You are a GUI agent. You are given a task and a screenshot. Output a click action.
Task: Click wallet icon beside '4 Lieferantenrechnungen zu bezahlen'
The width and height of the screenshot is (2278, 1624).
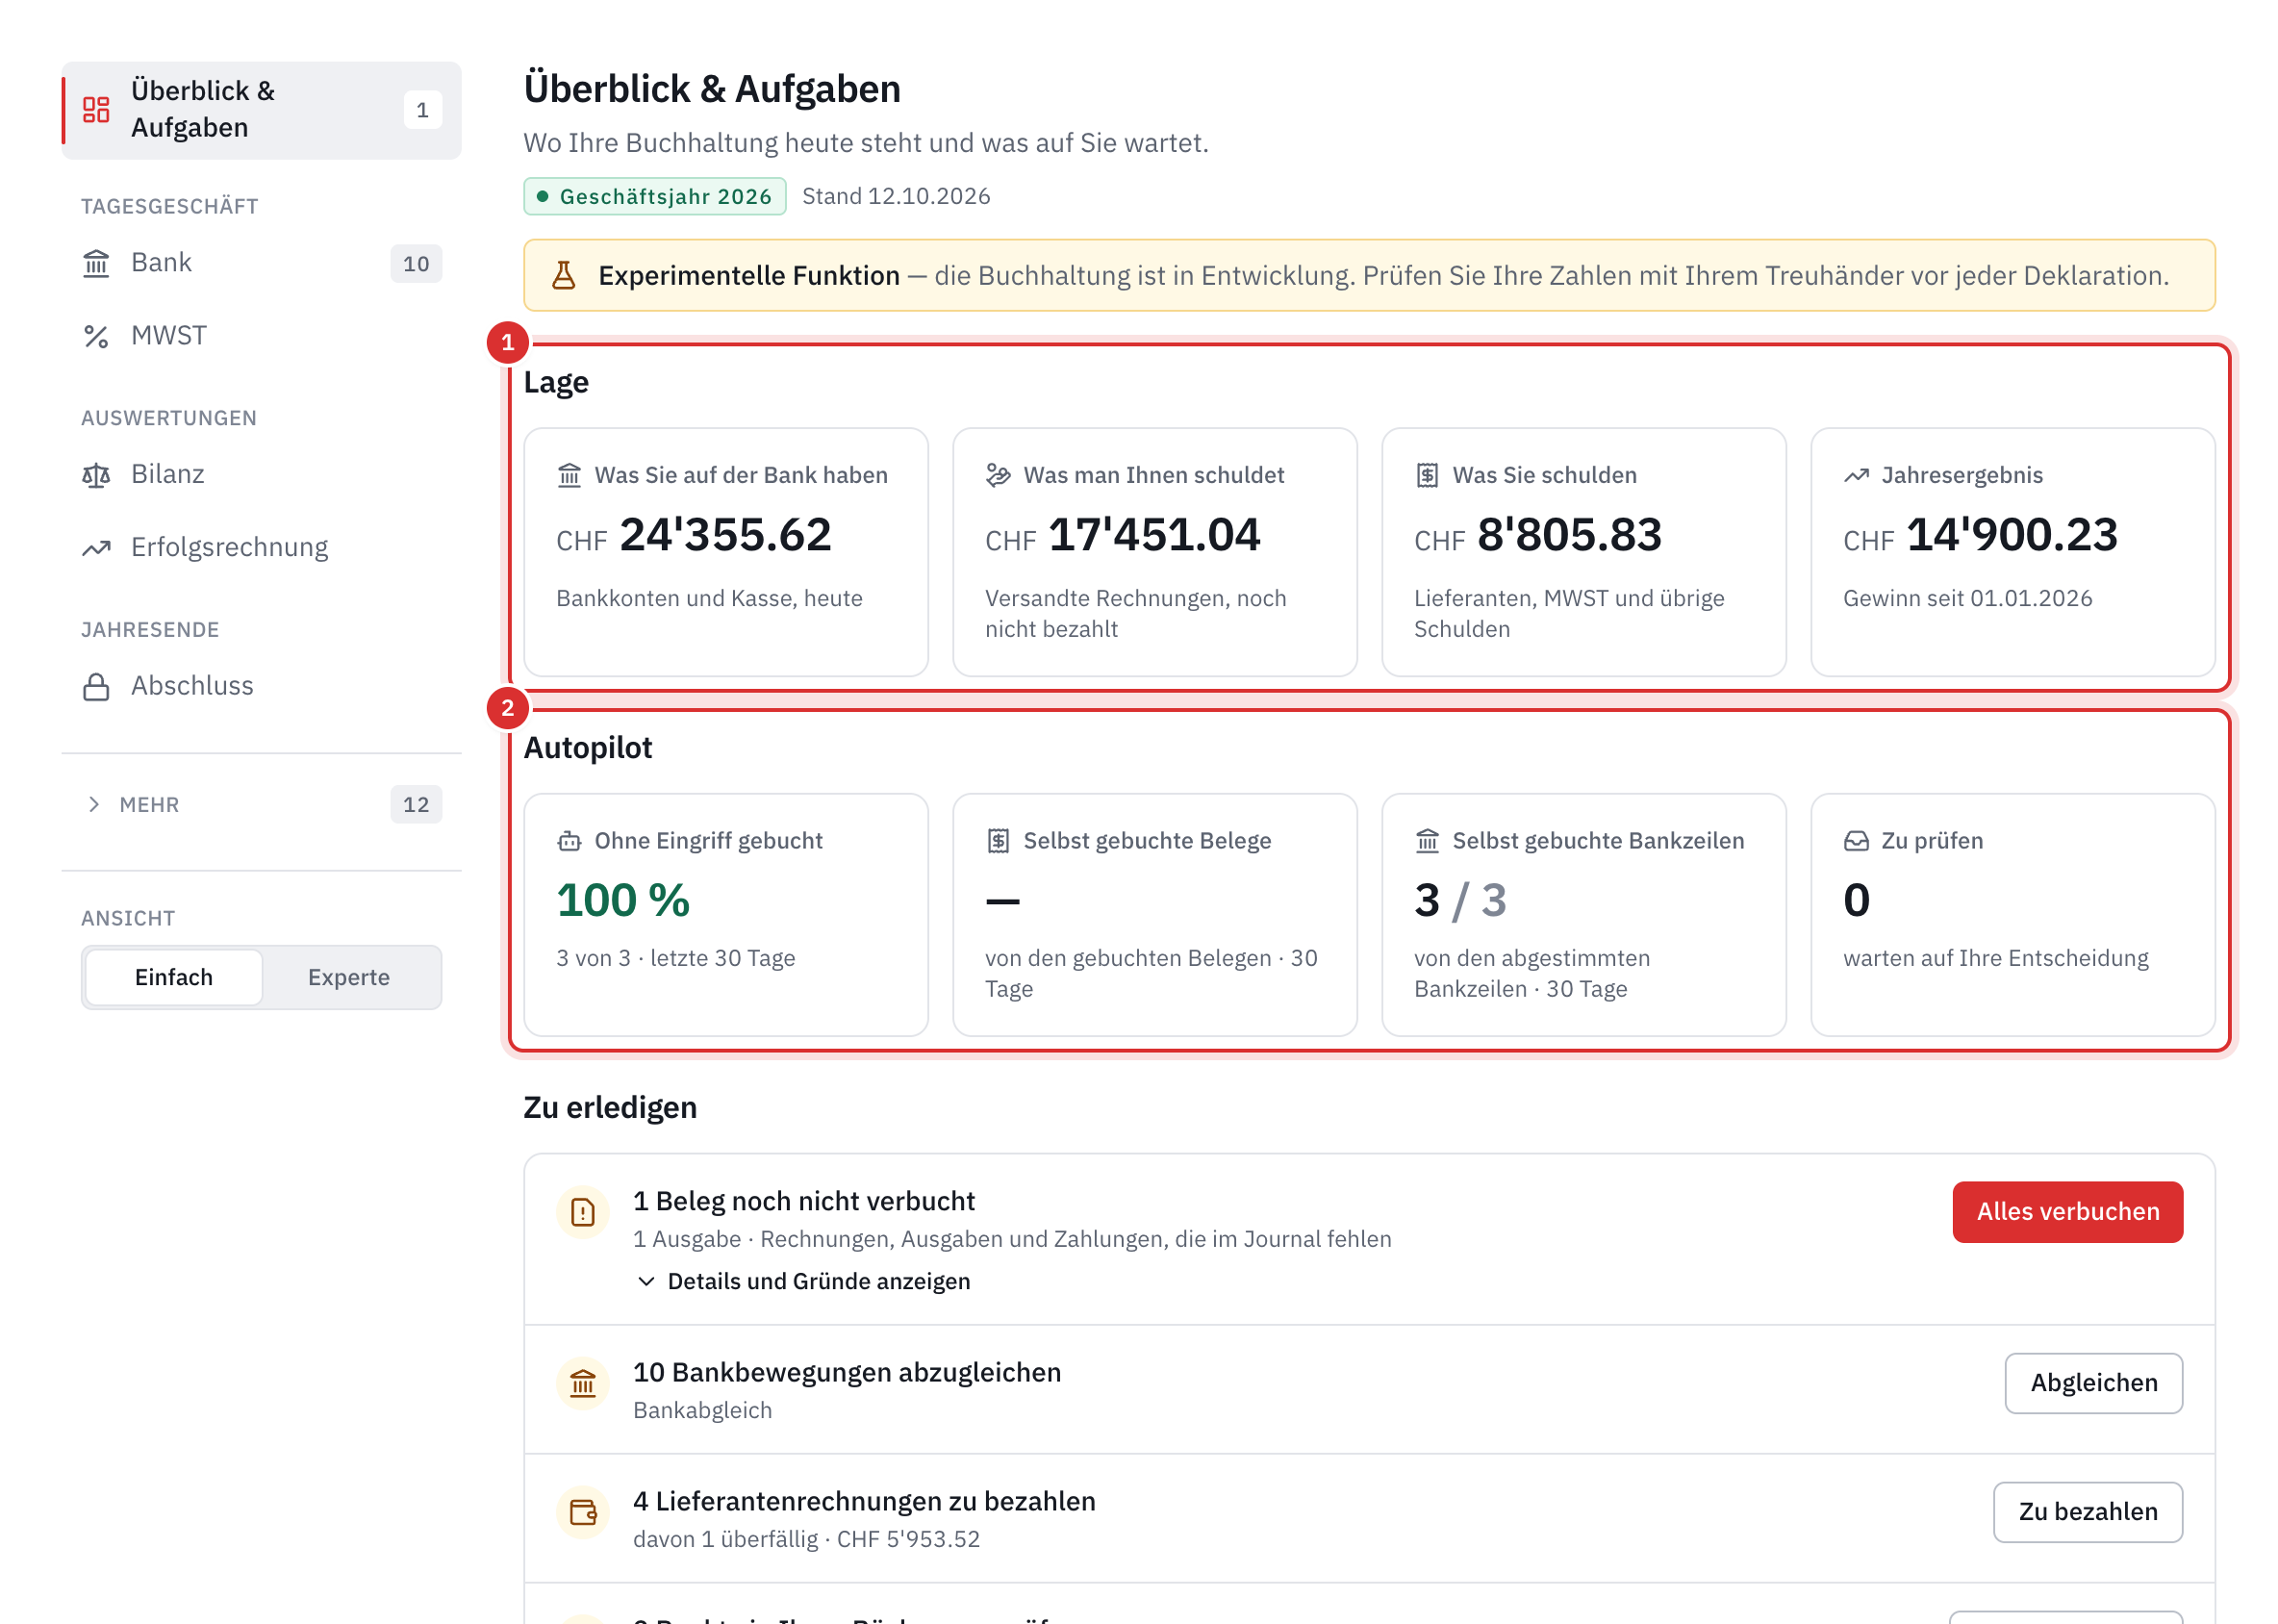click(583, 1513)
